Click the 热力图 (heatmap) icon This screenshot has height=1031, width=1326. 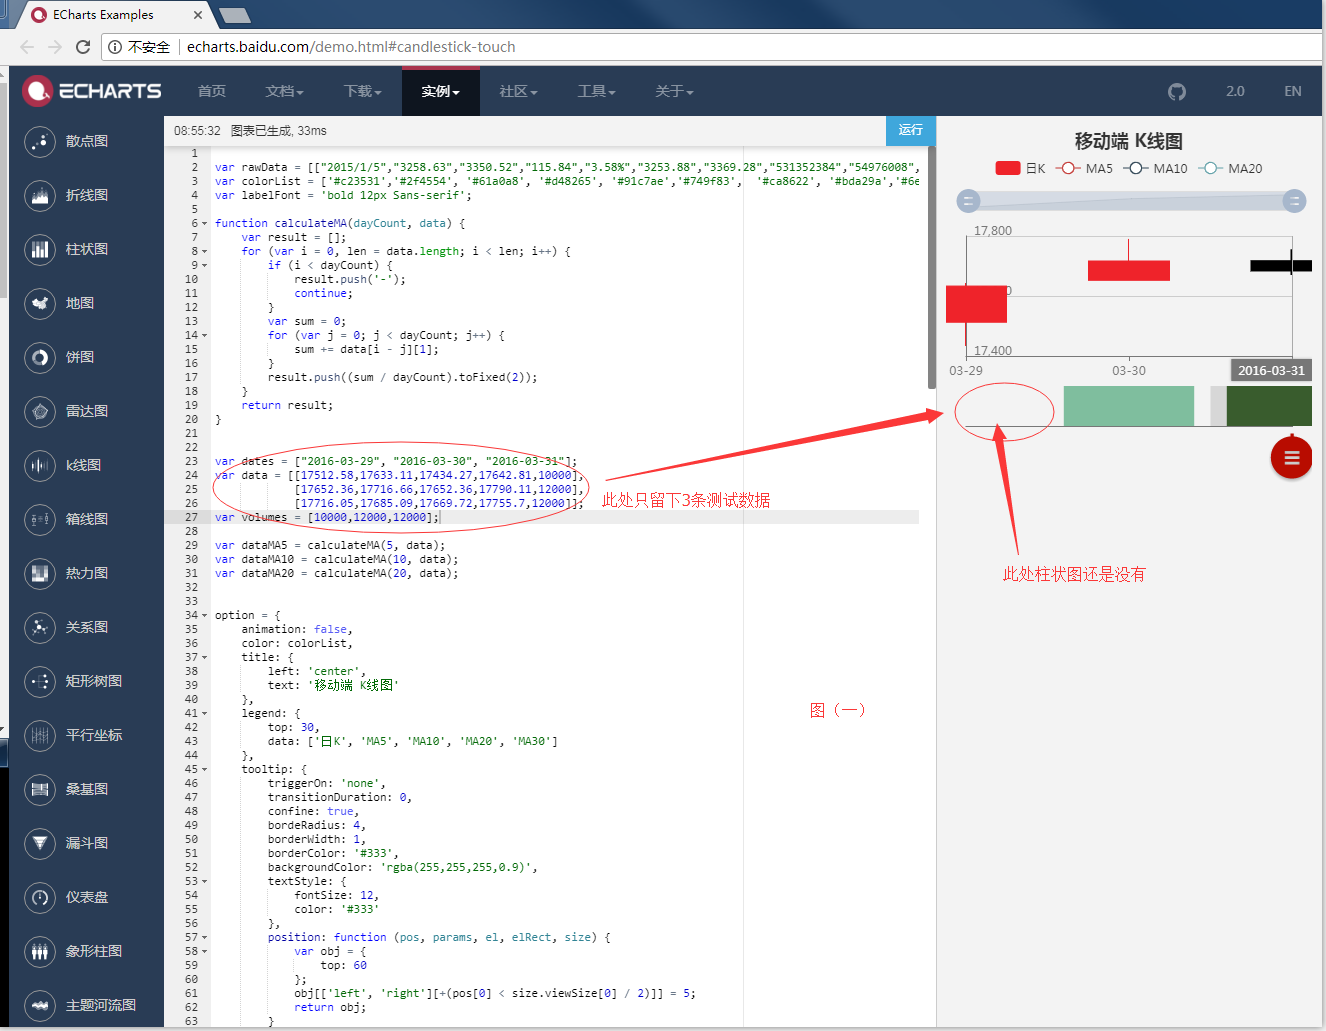coord(39,573)
